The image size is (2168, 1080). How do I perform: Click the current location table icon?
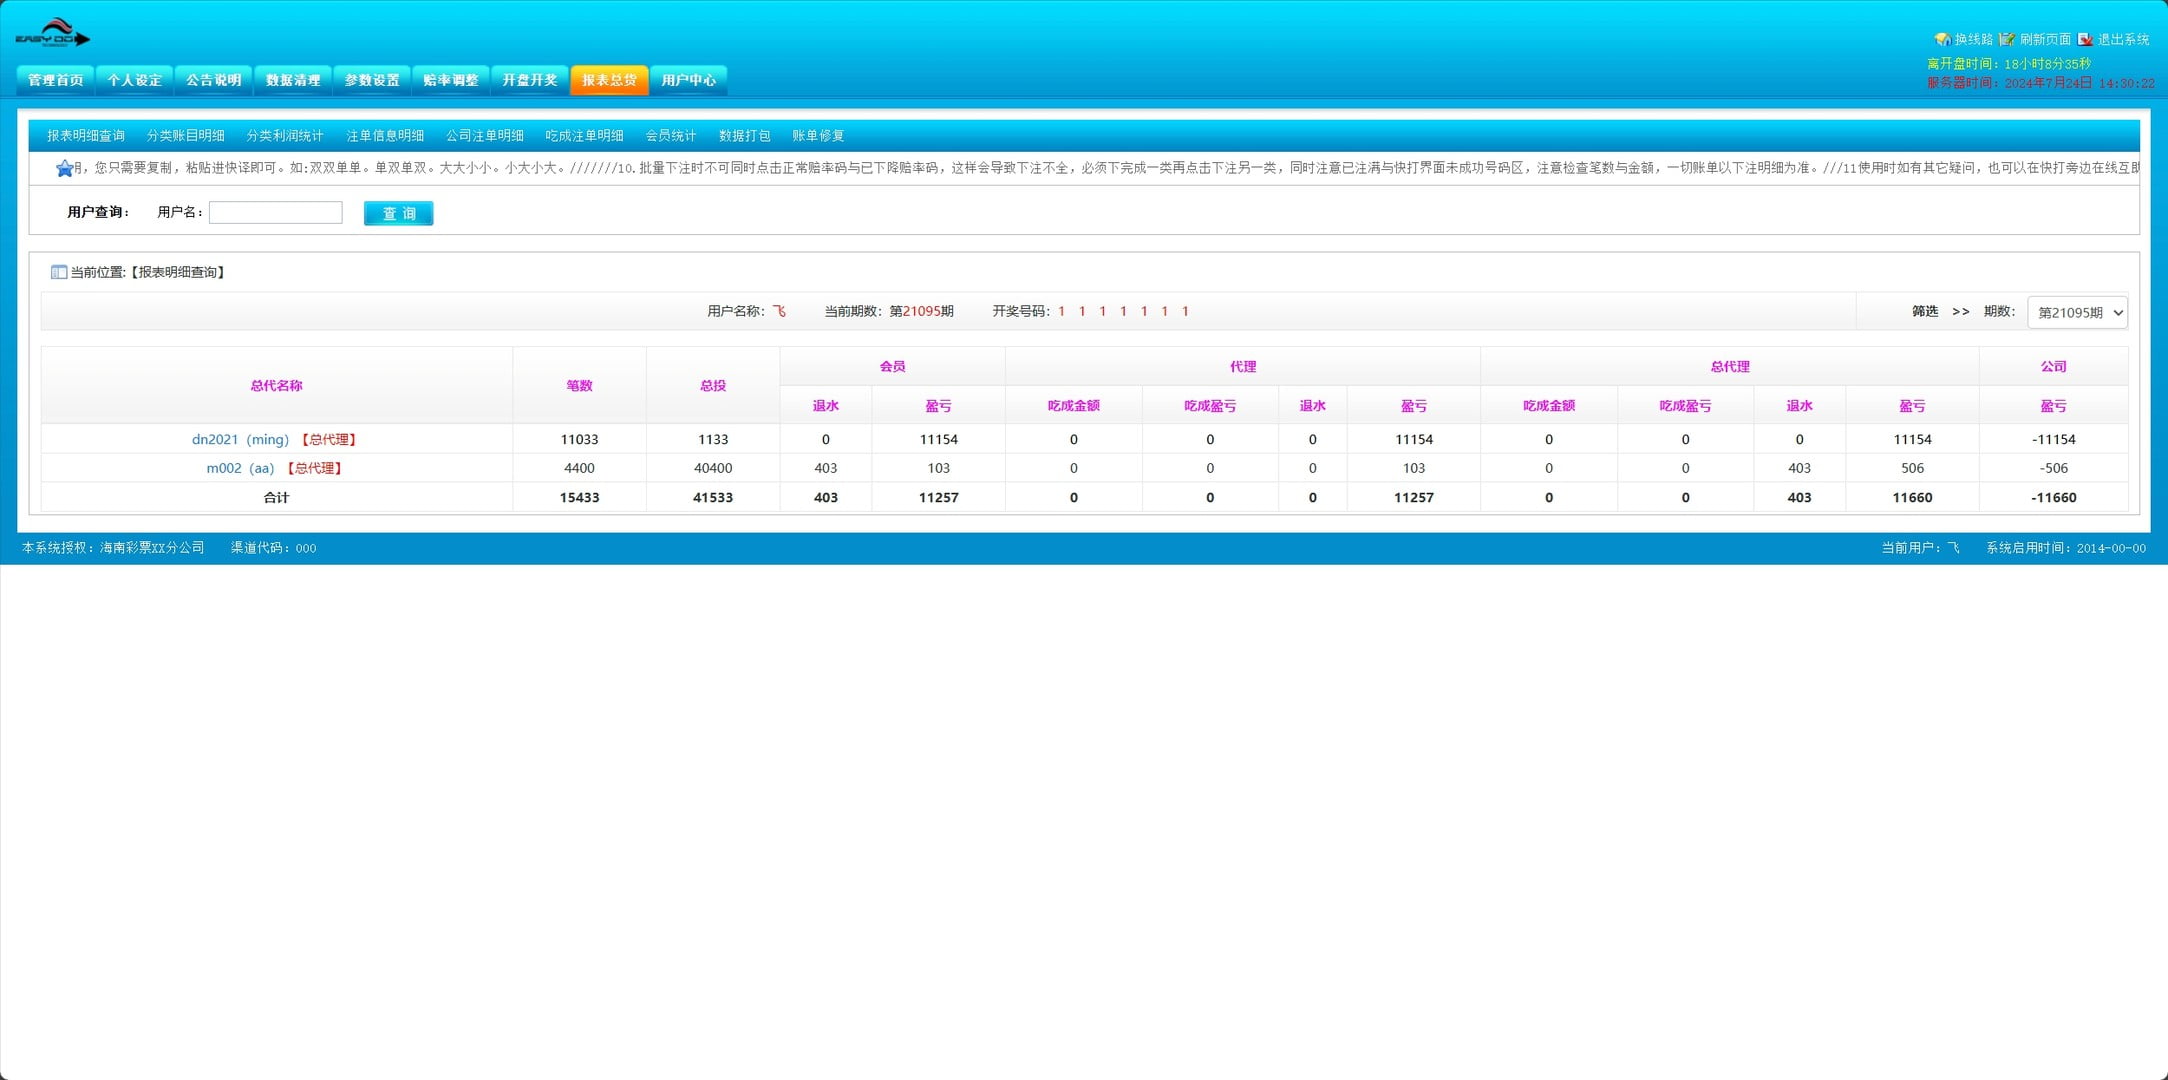coord(59,272)
